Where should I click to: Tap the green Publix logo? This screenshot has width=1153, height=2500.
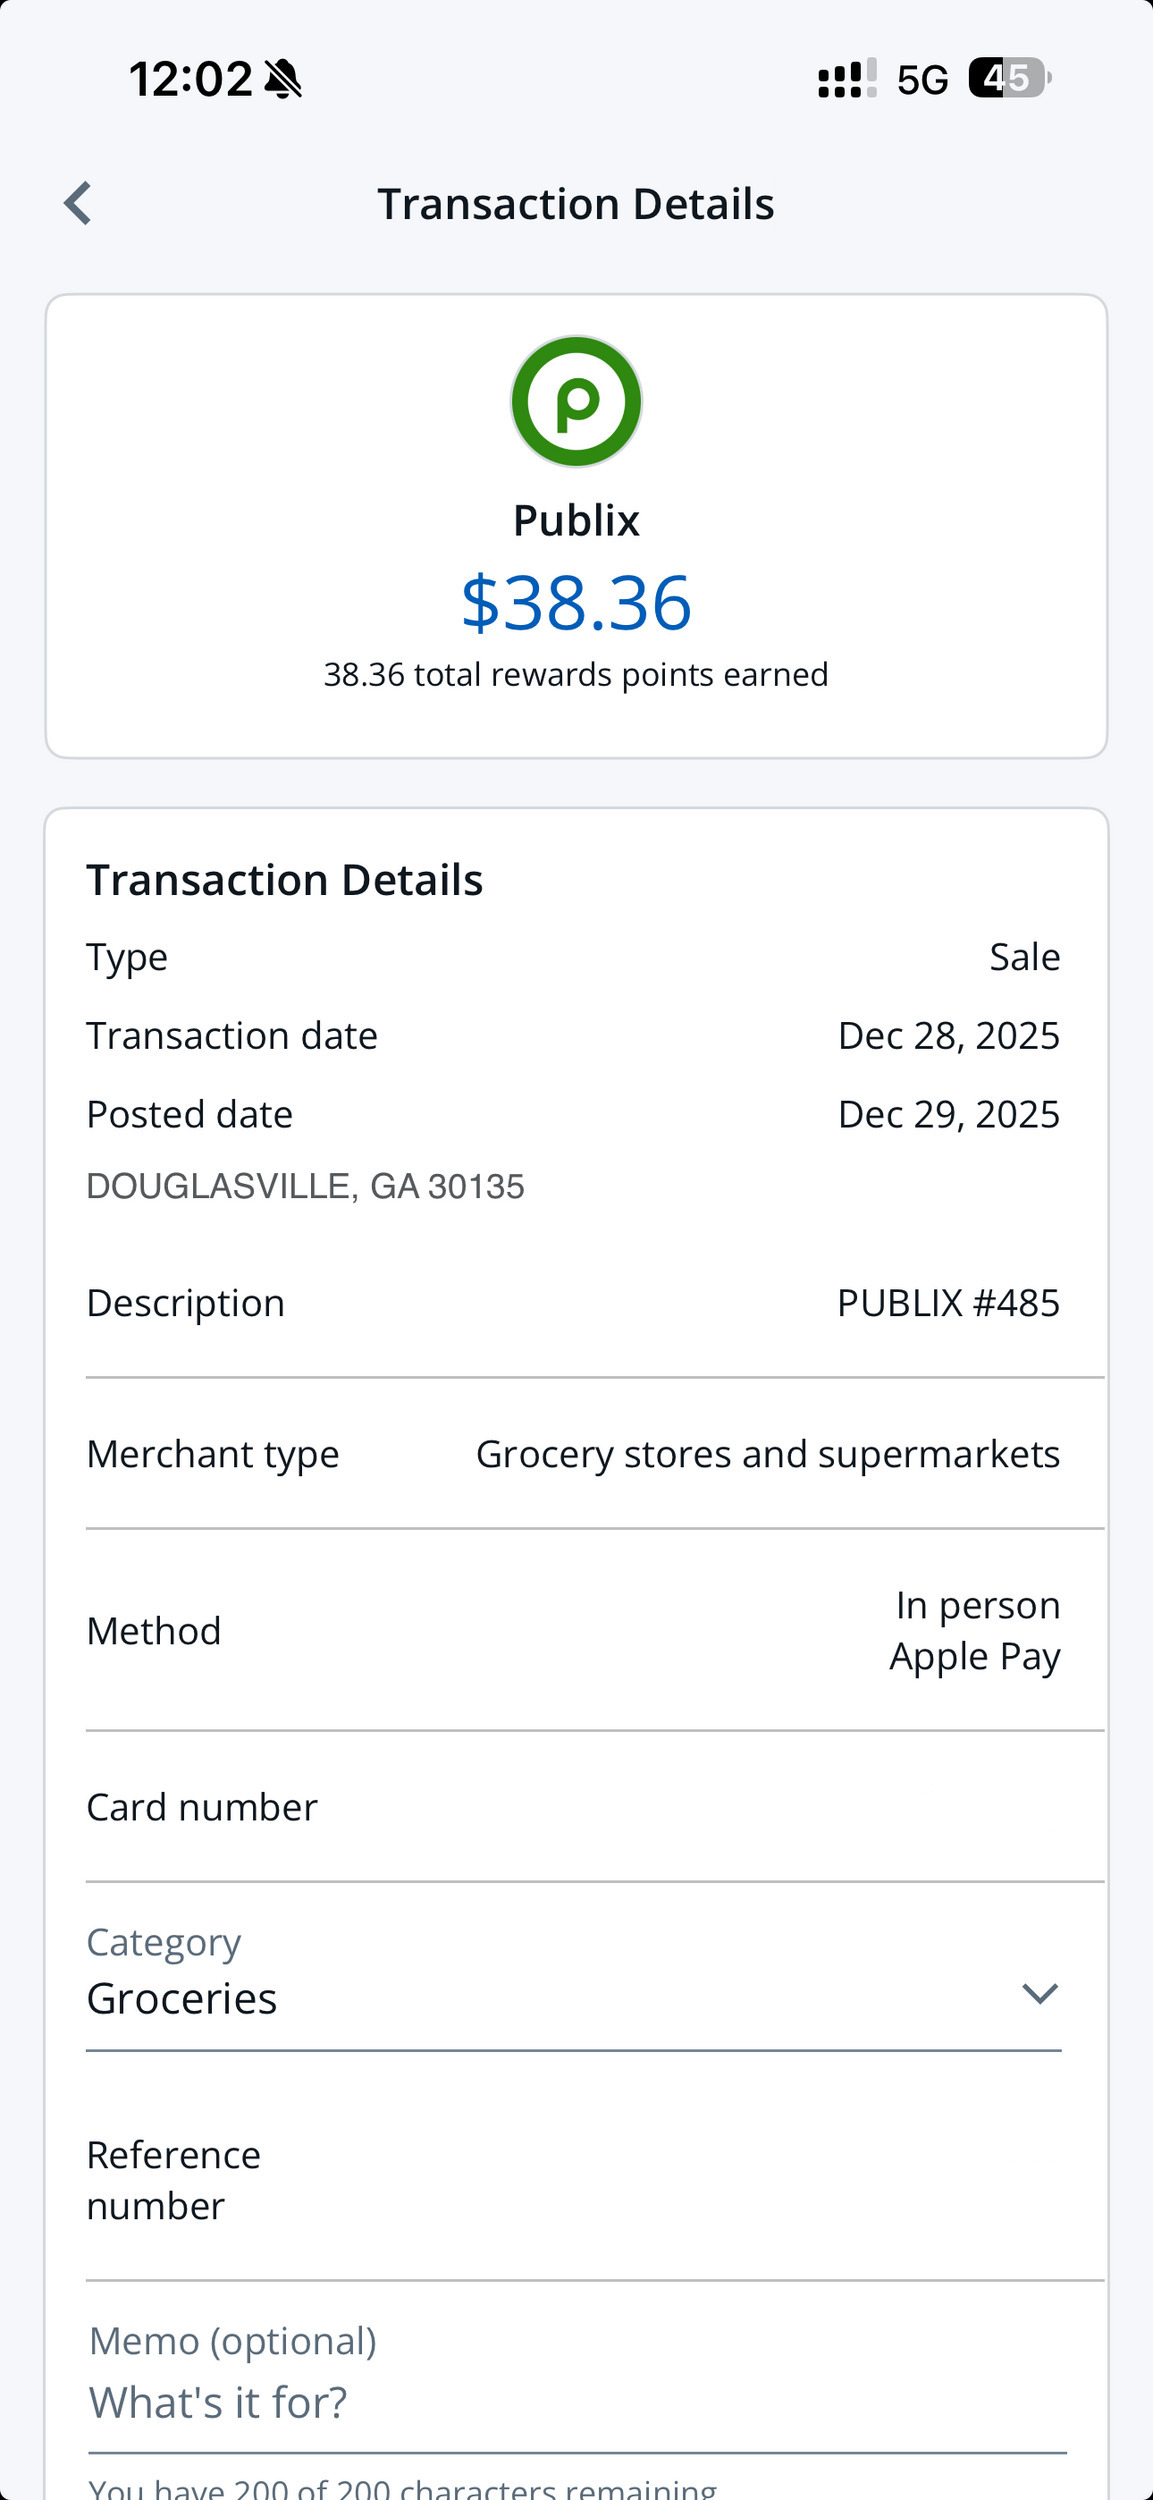[x=576, y=401]
